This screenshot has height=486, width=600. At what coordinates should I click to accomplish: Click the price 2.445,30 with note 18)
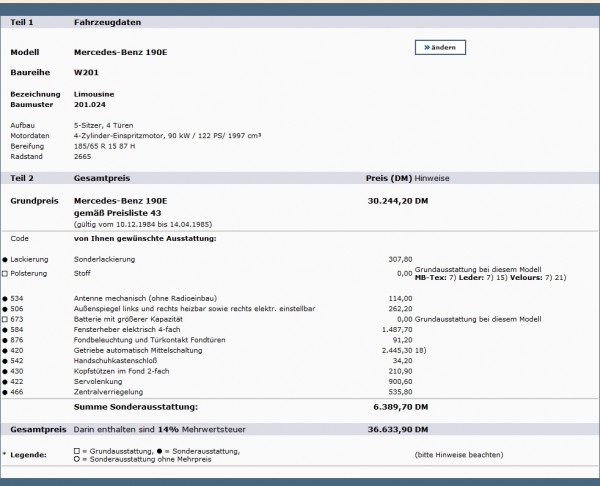(404, 350)
